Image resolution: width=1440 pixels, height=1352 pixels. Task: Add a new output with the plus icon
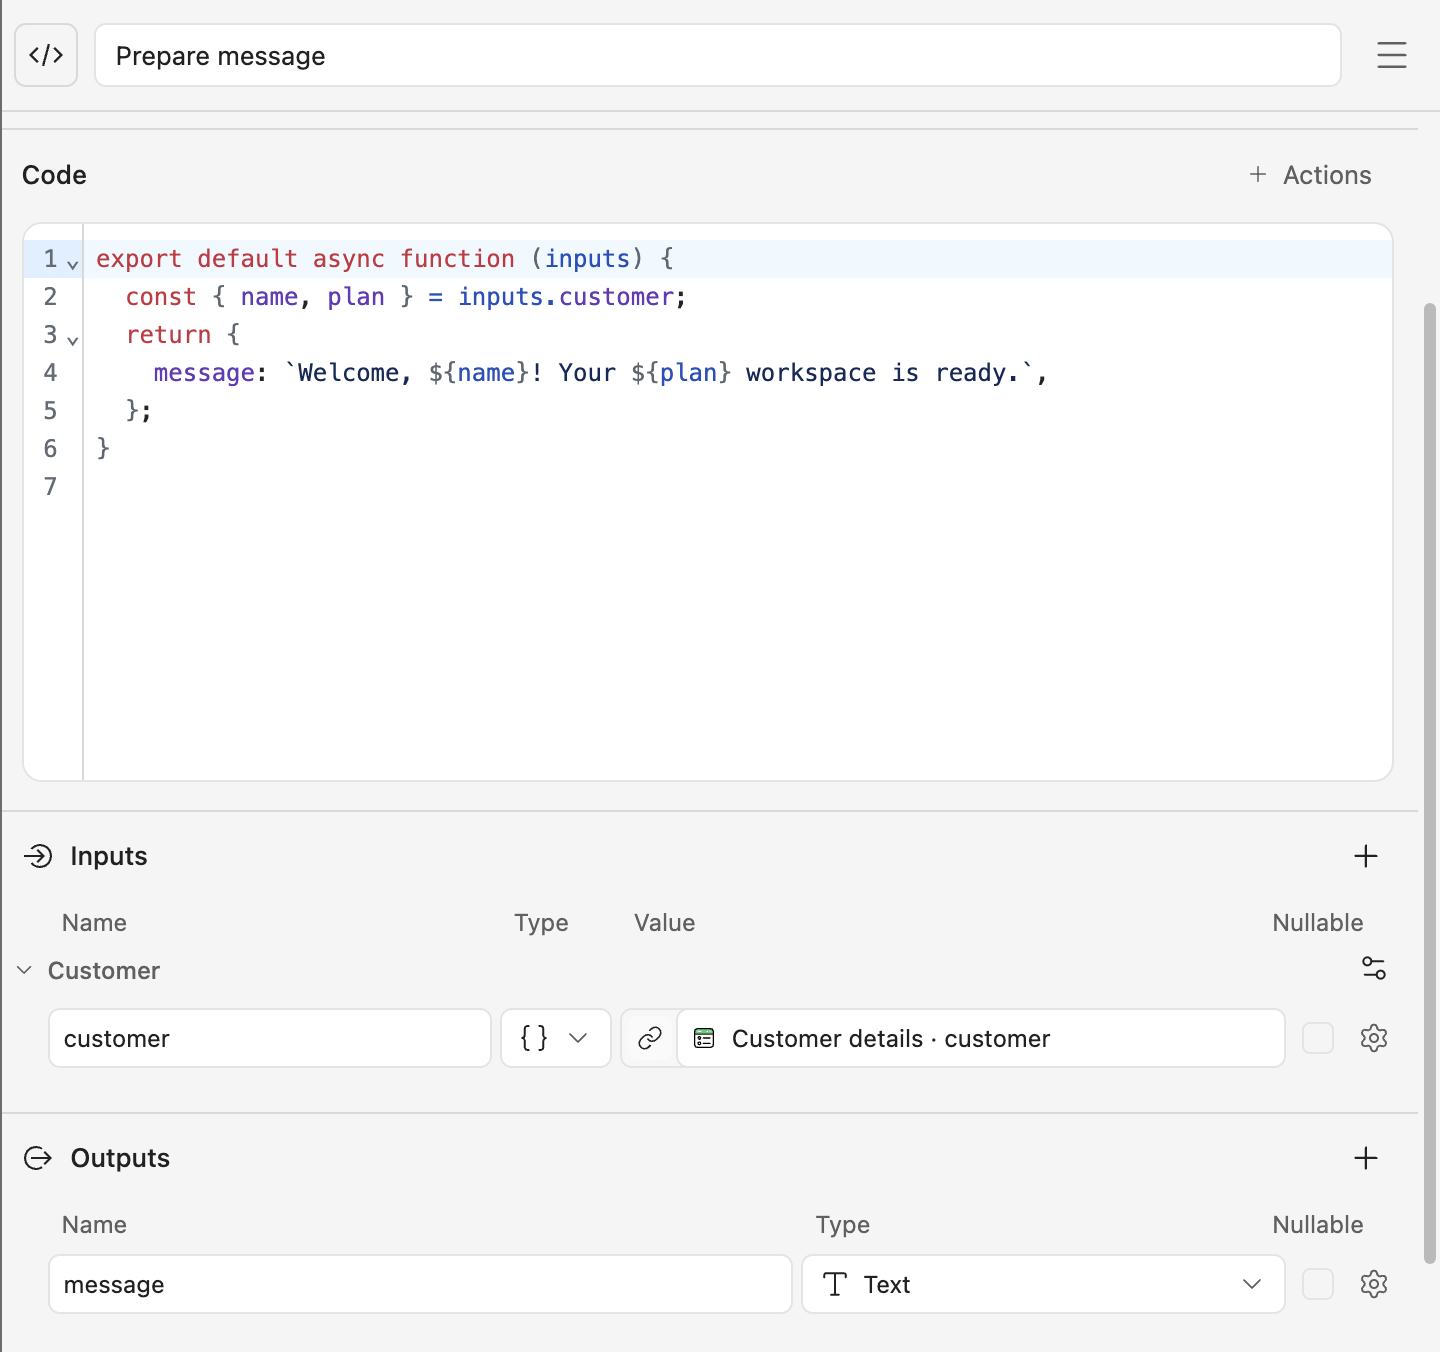click(1365, 1158)
